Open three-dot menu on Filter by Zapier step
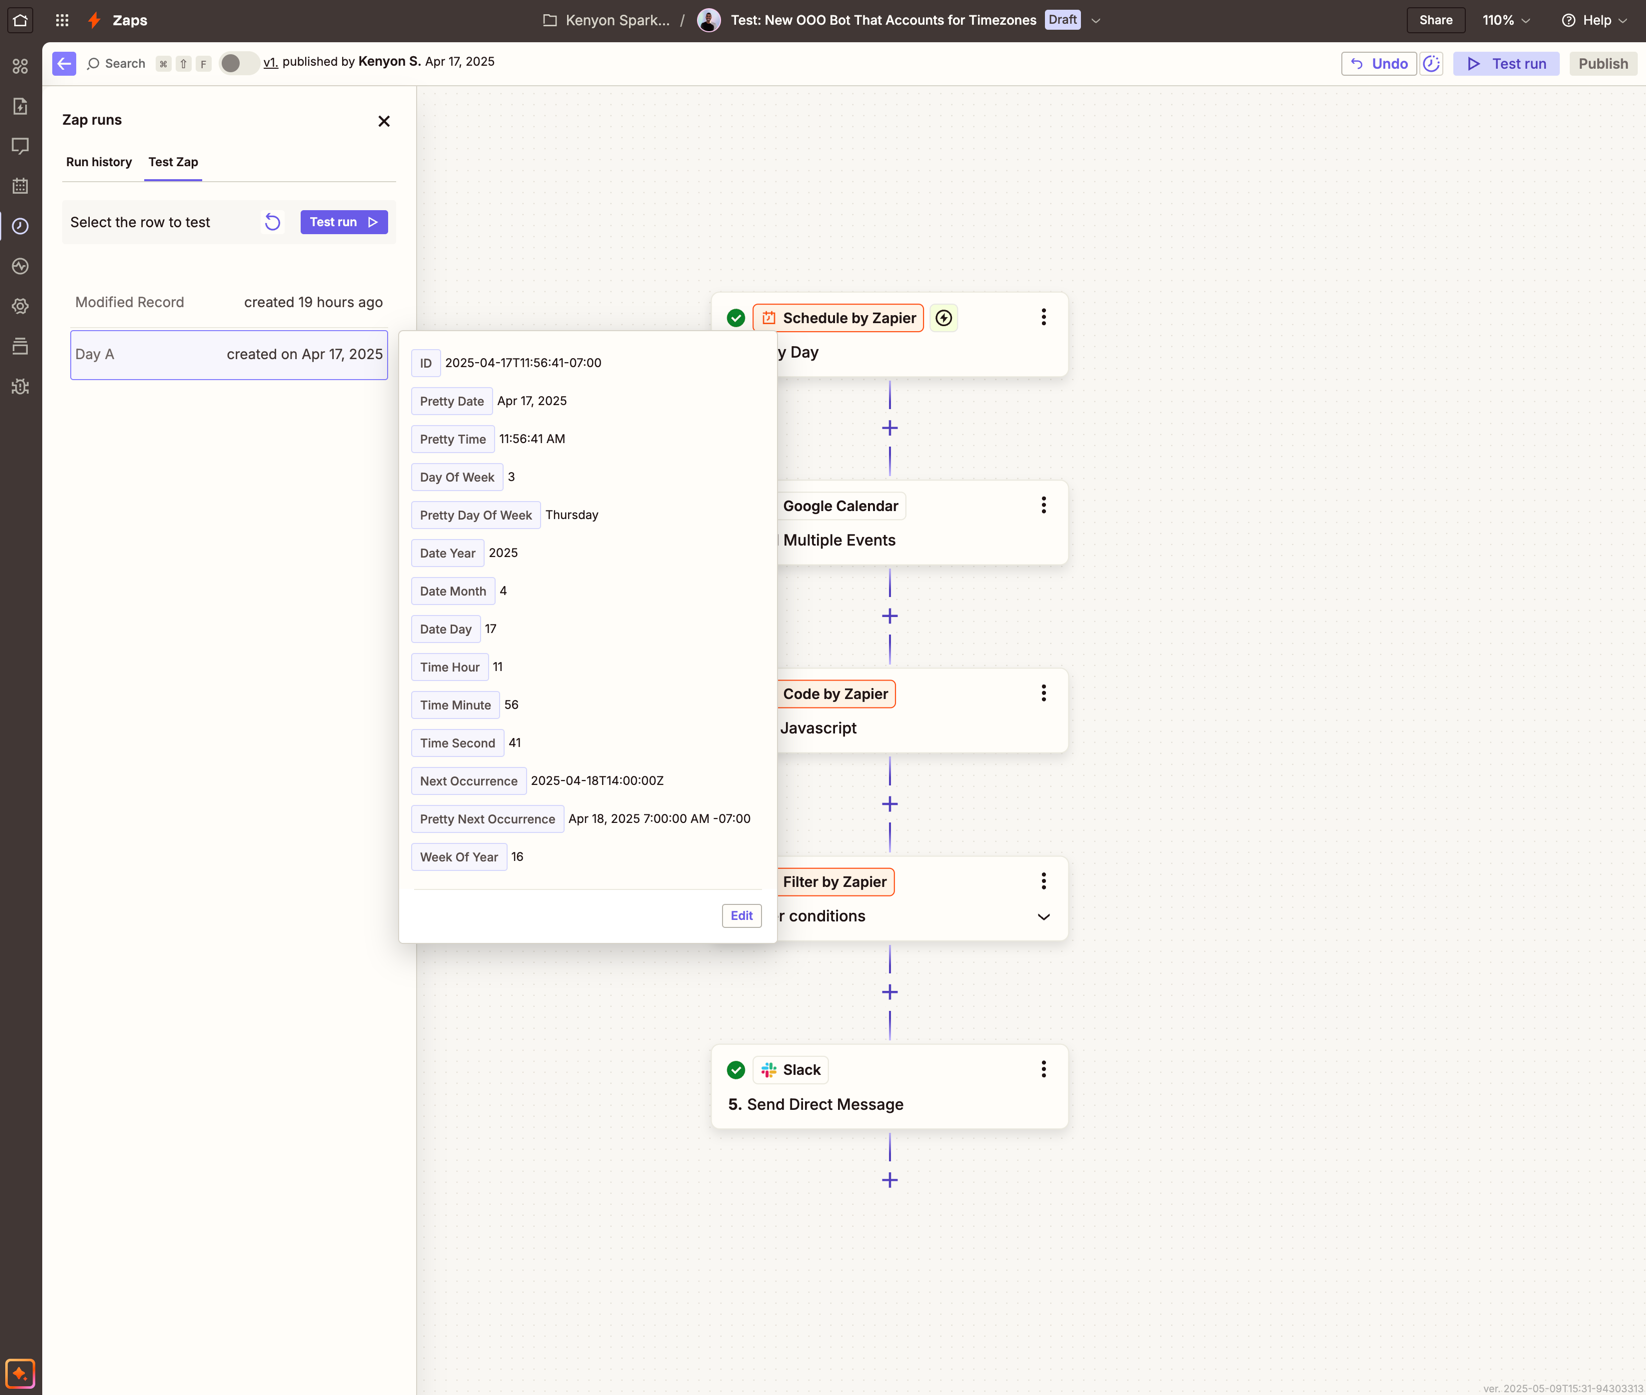1646x1395 pixels. [1043, 881]
